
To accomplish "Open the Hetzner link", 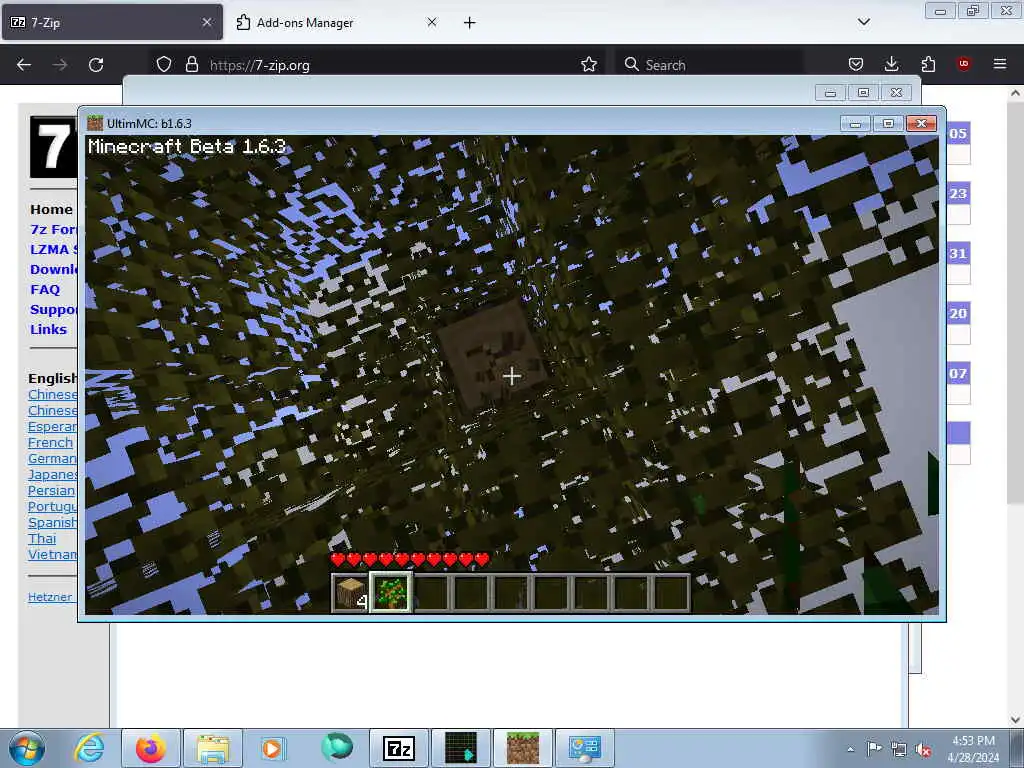I will [50, 597].
